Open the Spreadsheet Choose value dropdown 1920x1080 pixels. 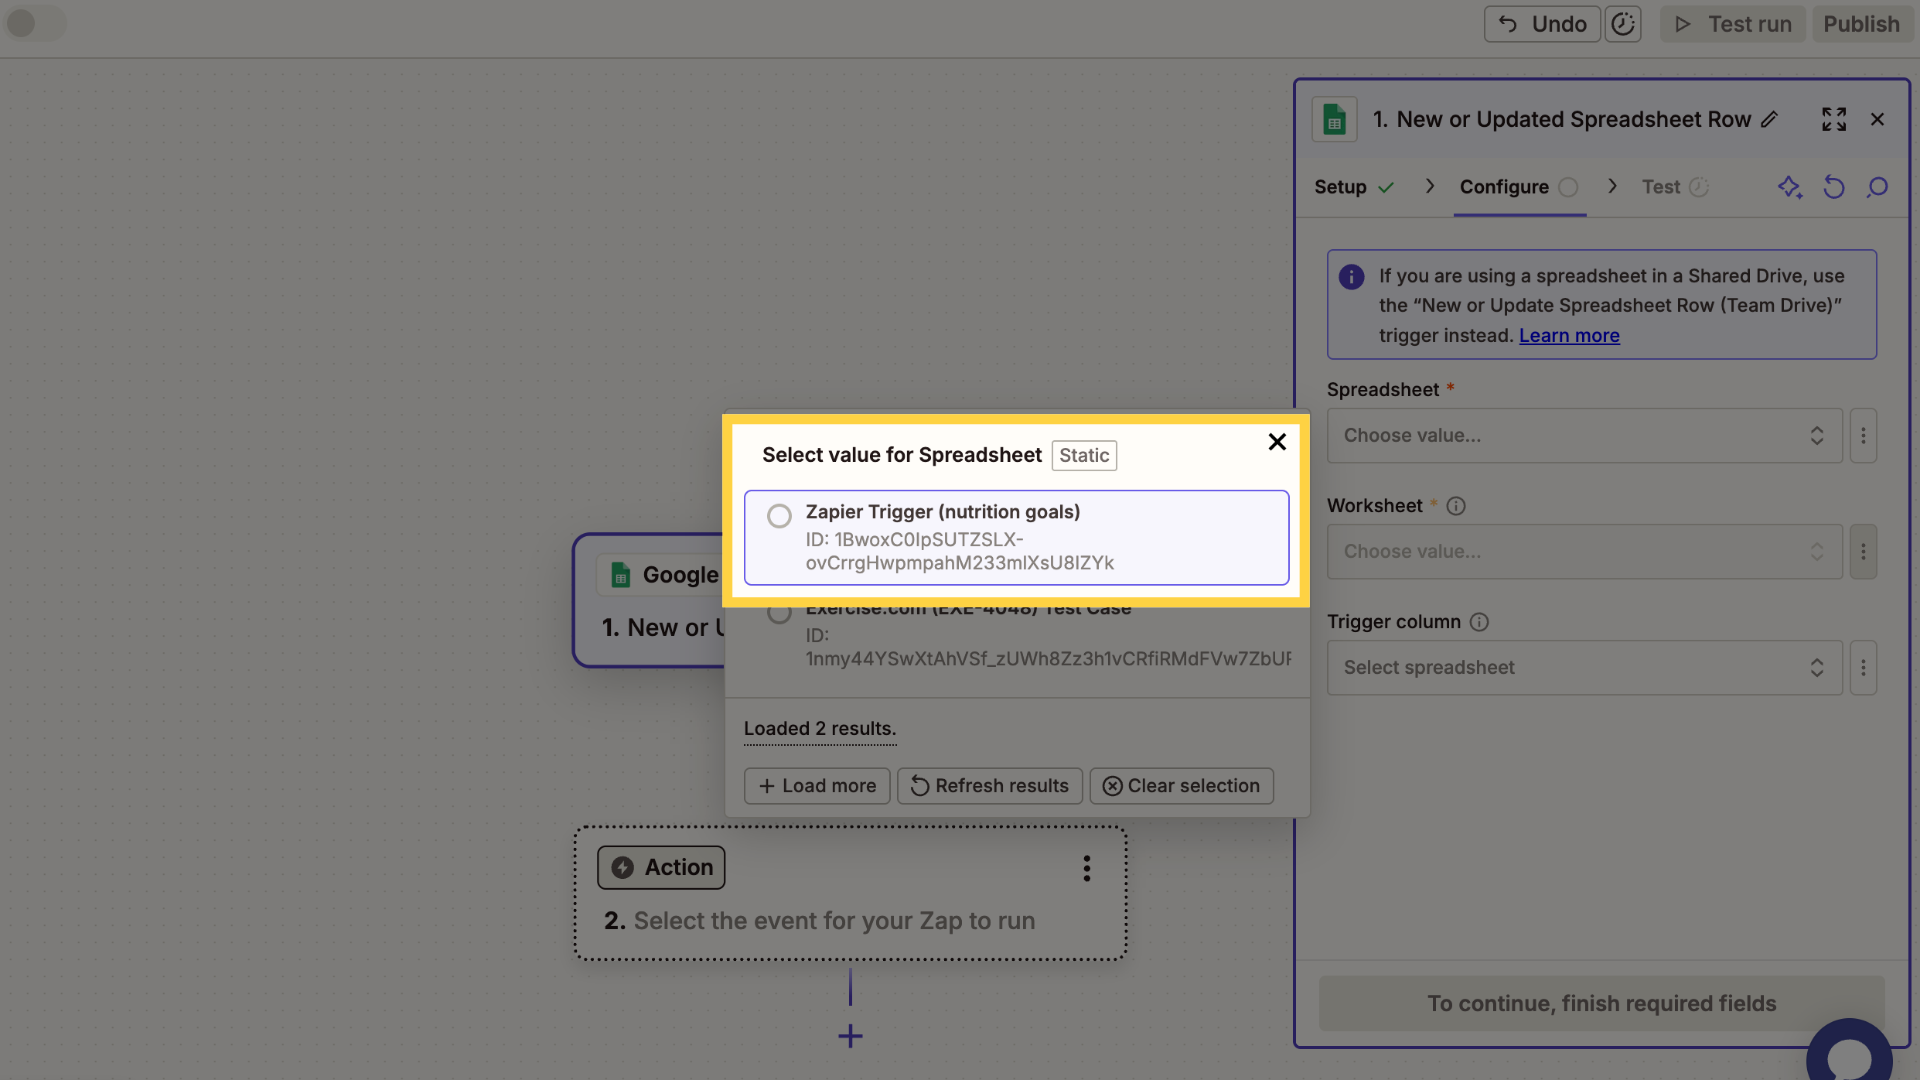click(1584, 436)
